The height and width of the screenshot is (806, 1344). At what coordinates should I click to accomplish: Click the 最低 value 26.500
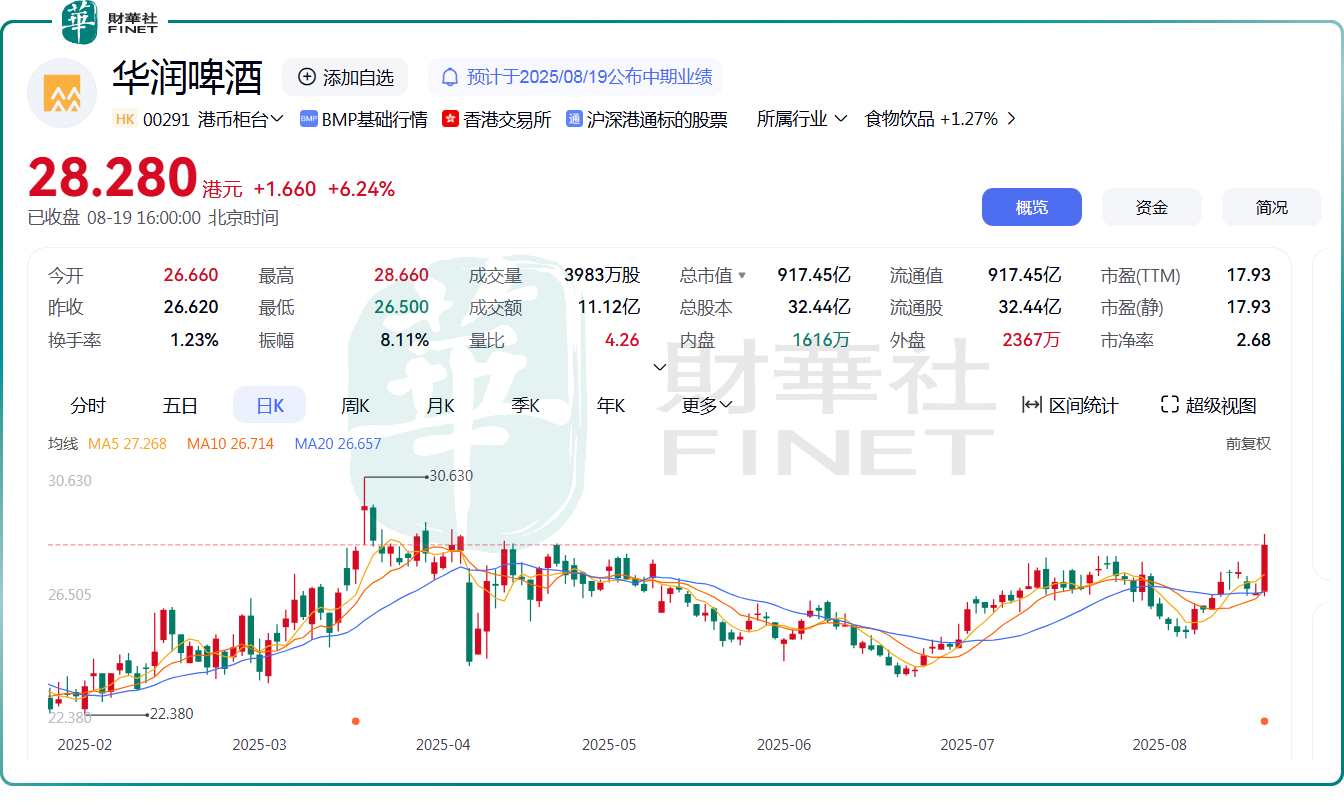pos(401,307)
